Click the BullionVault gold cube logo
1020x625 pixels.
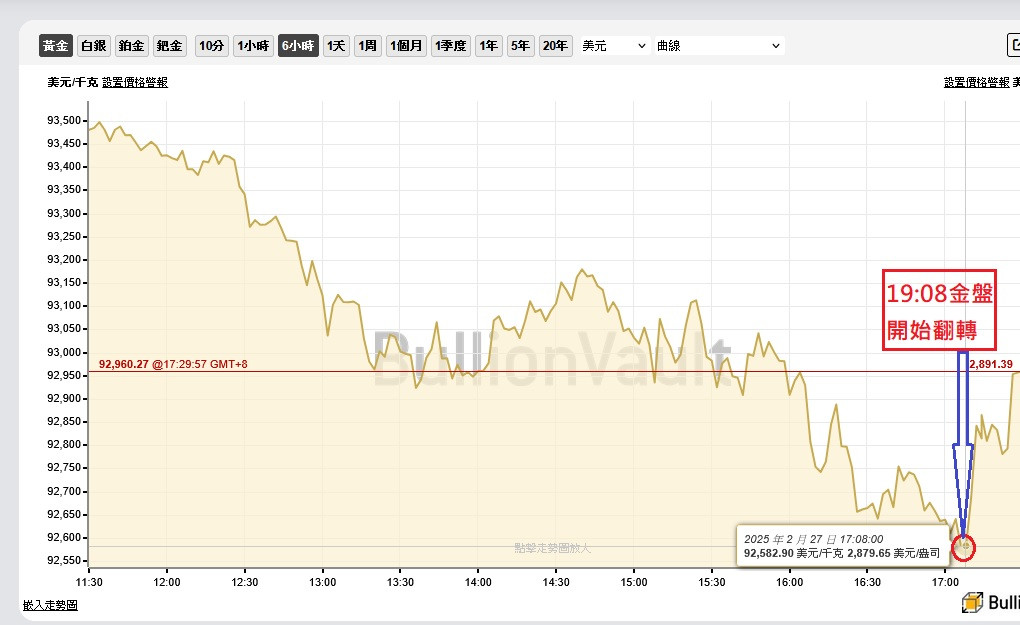point(971,602)
